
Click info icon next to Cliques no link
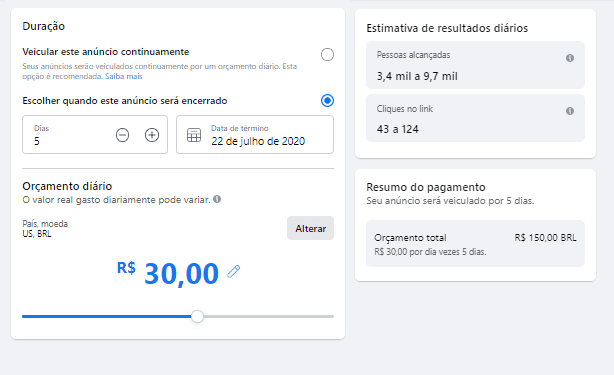pos(570,111)
